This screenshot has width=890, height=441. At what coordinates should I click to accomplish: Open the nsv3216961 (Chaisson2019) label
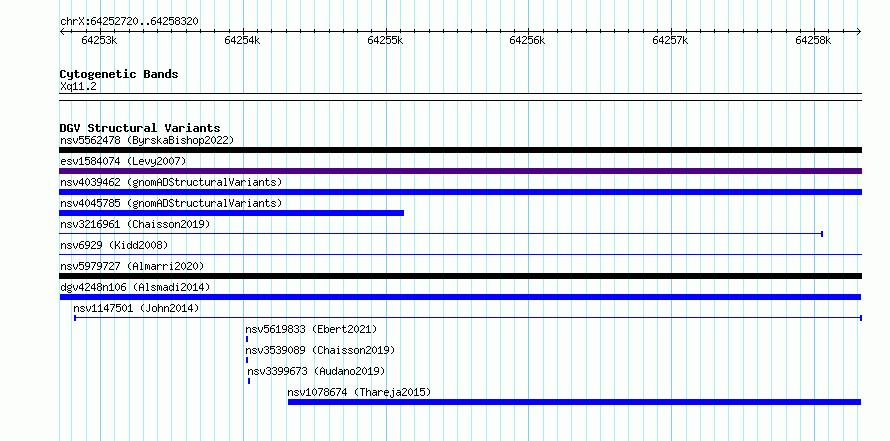pos(135,224)
